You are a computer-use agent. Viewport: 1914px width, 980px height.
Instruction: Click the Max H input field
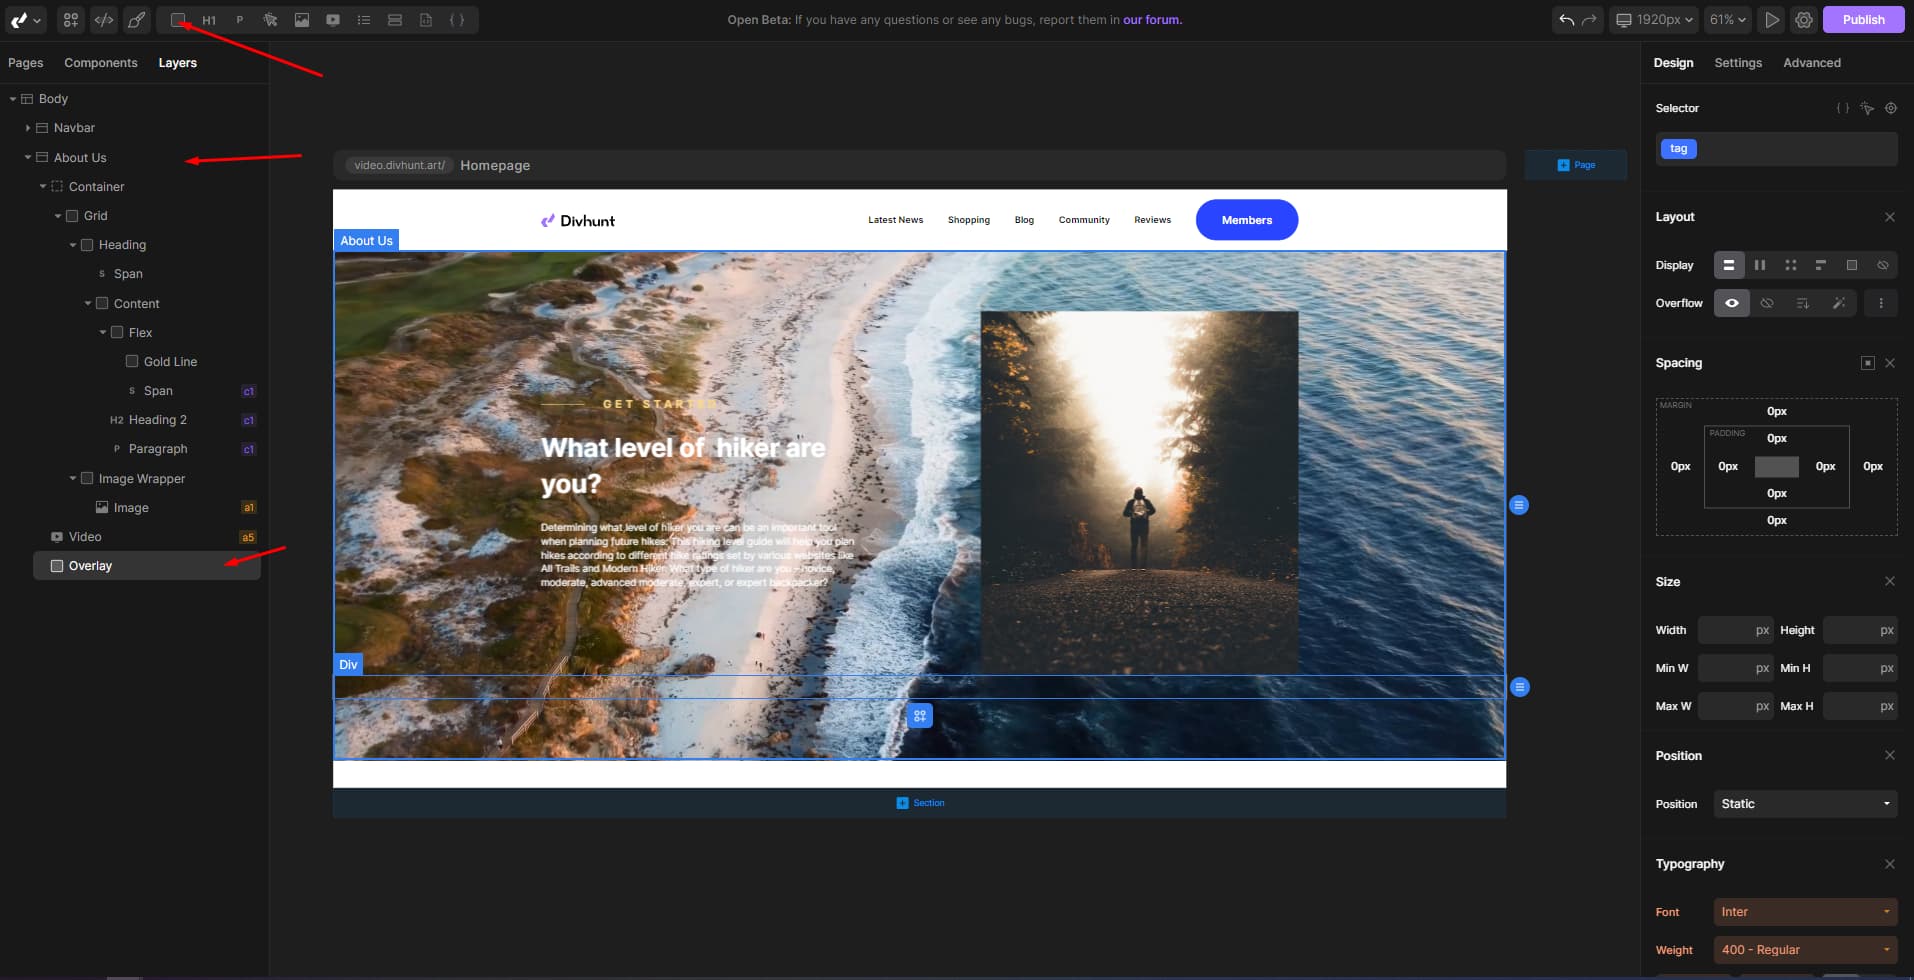click(1859, 706)
